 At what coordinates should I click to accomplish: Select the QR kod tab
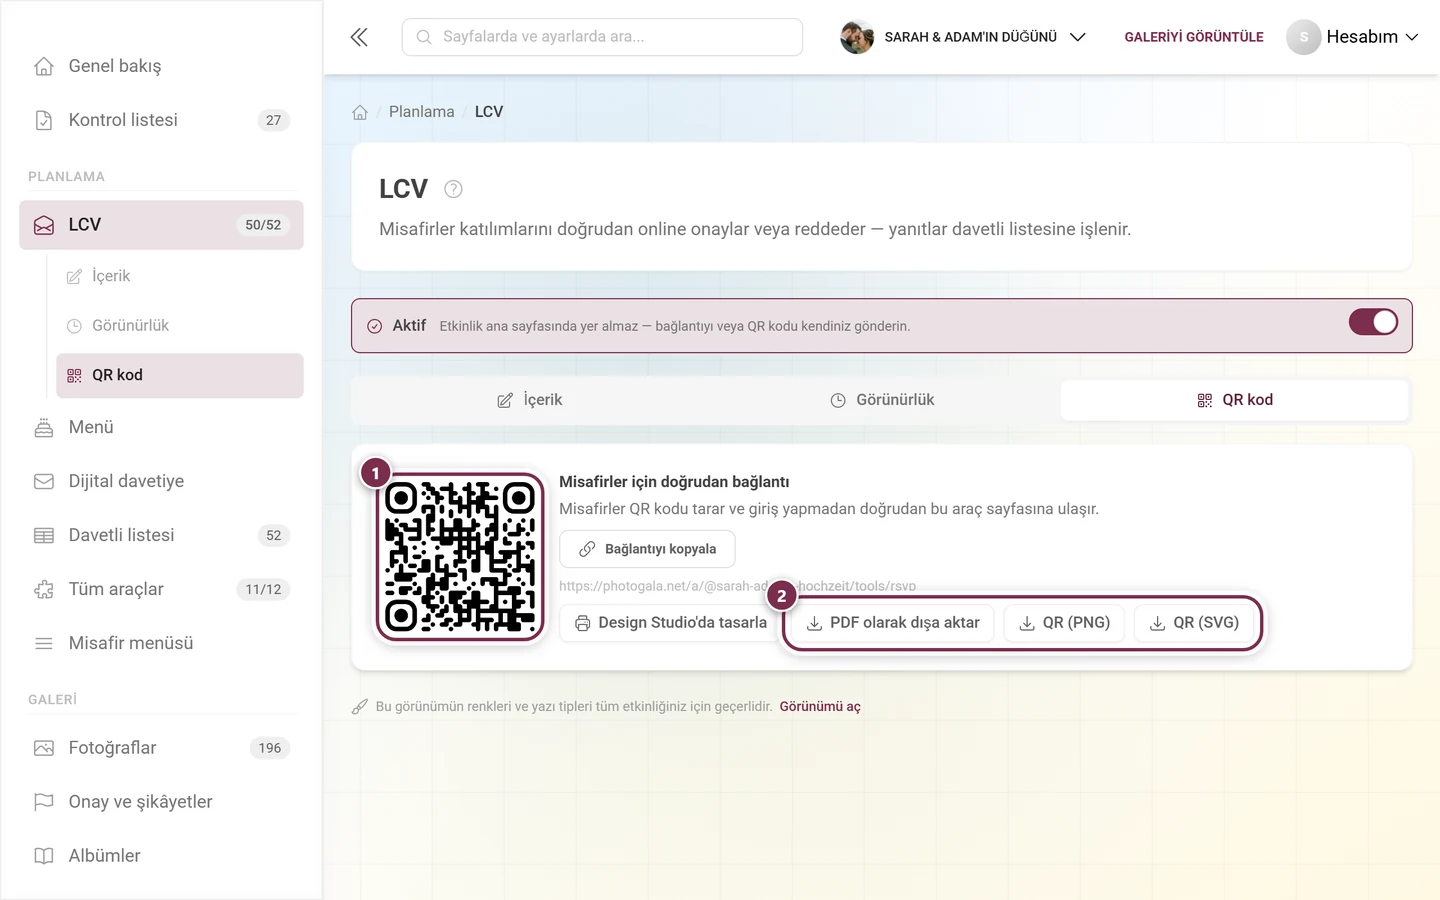[x=1235, y=400]
